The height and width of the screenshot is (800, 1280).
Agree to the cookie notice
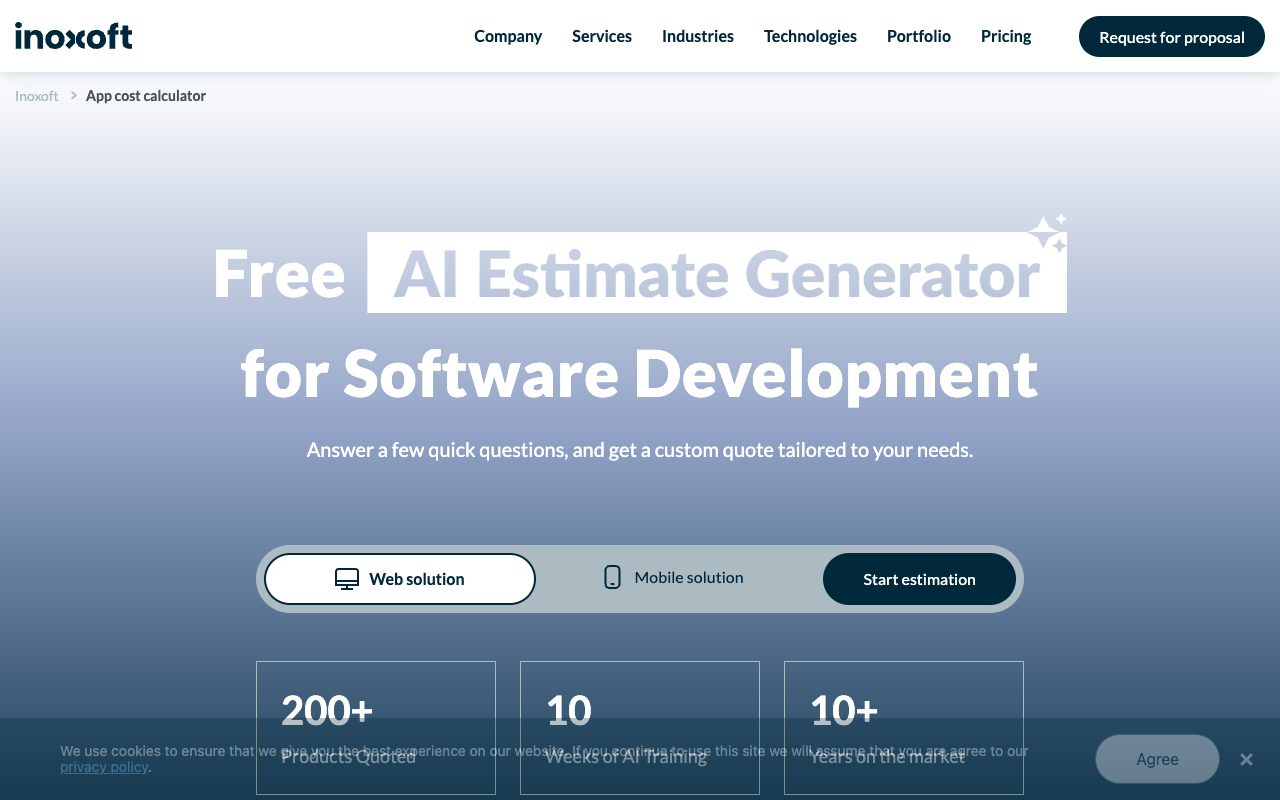(1157, 759)
